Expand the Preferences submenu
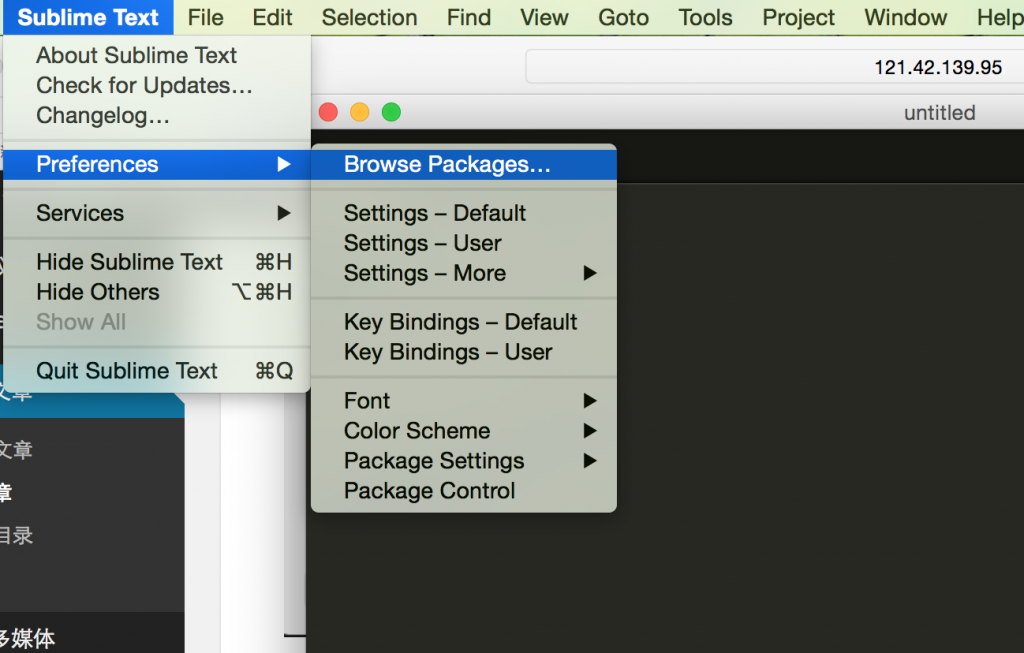 point(157,165)
